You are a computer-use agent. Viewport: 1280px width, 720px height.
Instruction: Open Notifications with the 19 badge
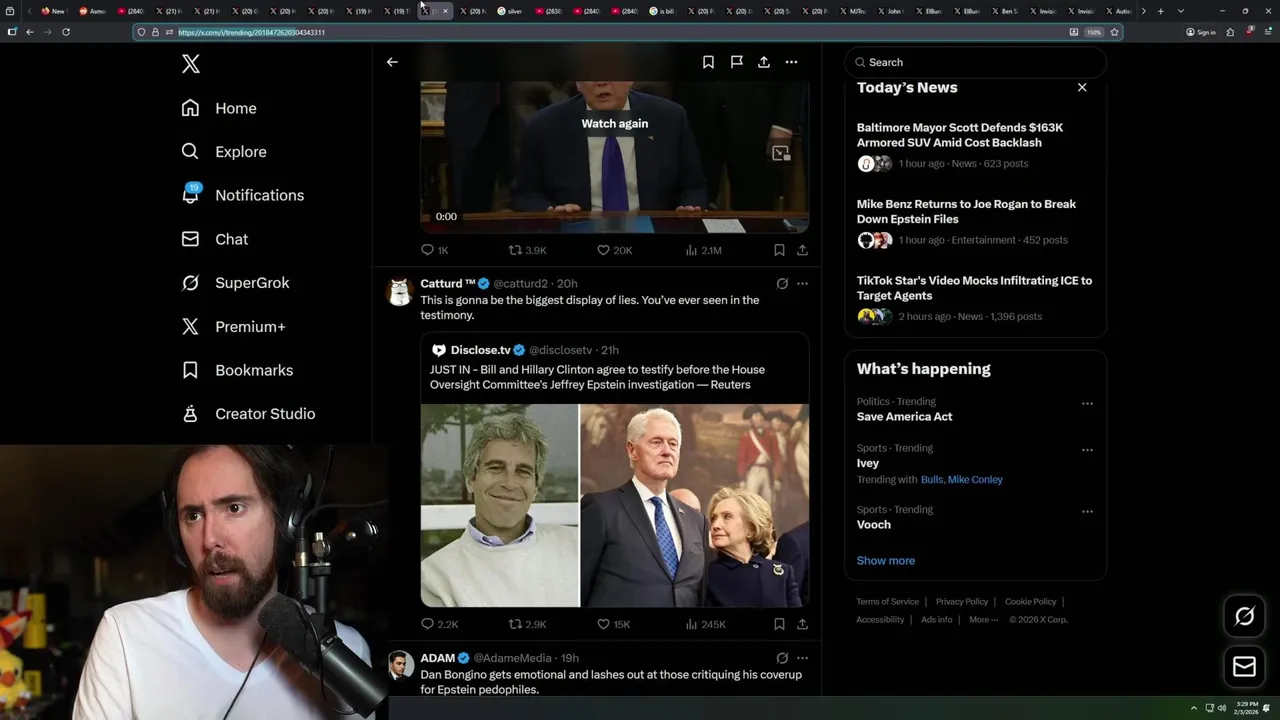tap(243, 195)
